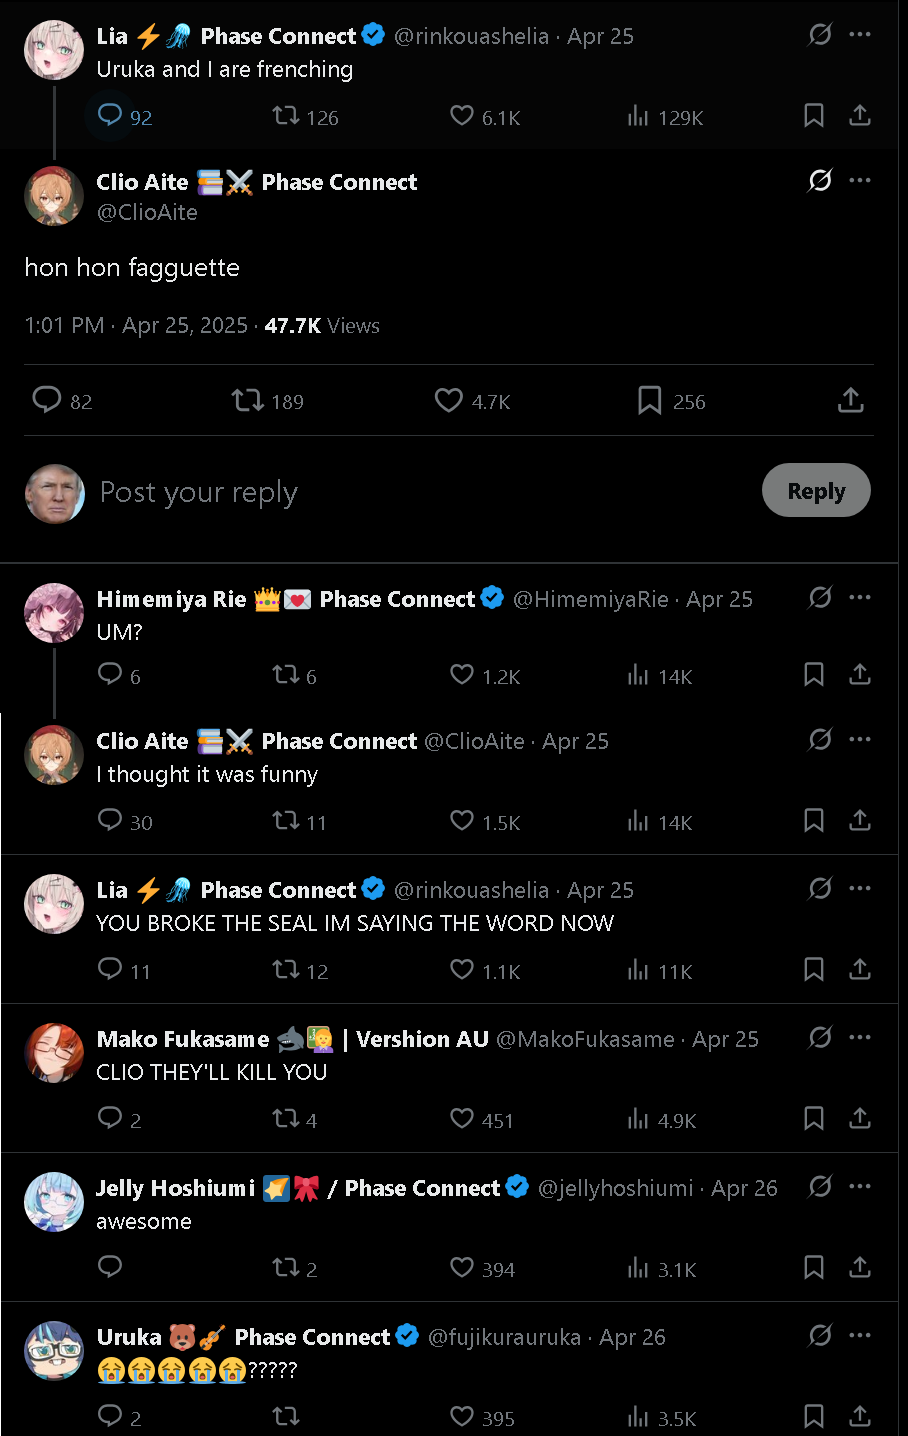The width and height of the screenshot is (908, 1436).
Task: Click the Reply button
Action: (816, 491)
